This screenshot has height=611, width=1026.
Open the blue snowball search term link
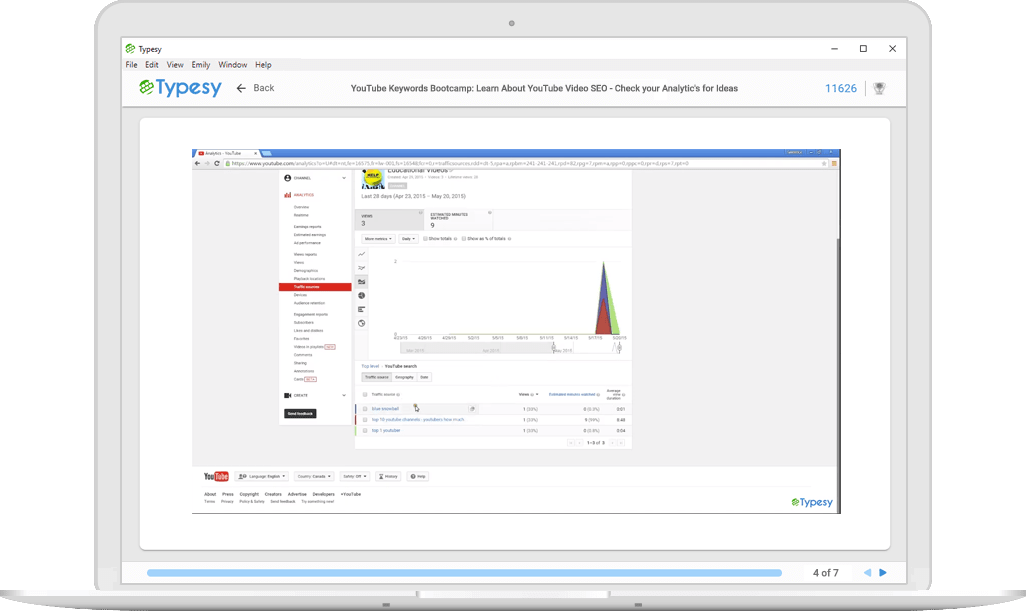pos(385,409)
